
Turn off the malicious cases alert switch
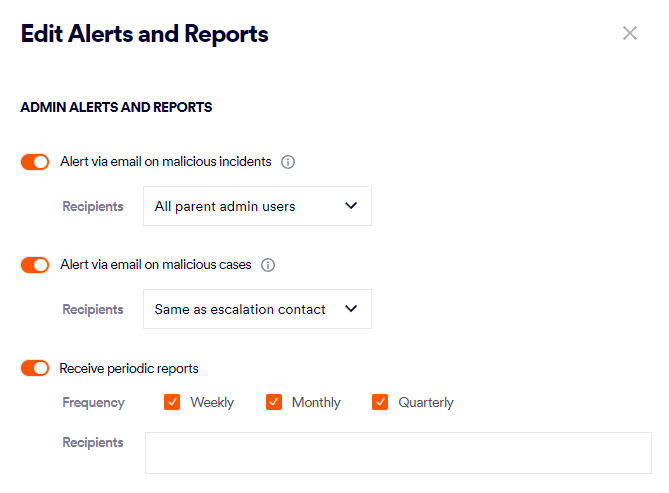coord(35,265)
